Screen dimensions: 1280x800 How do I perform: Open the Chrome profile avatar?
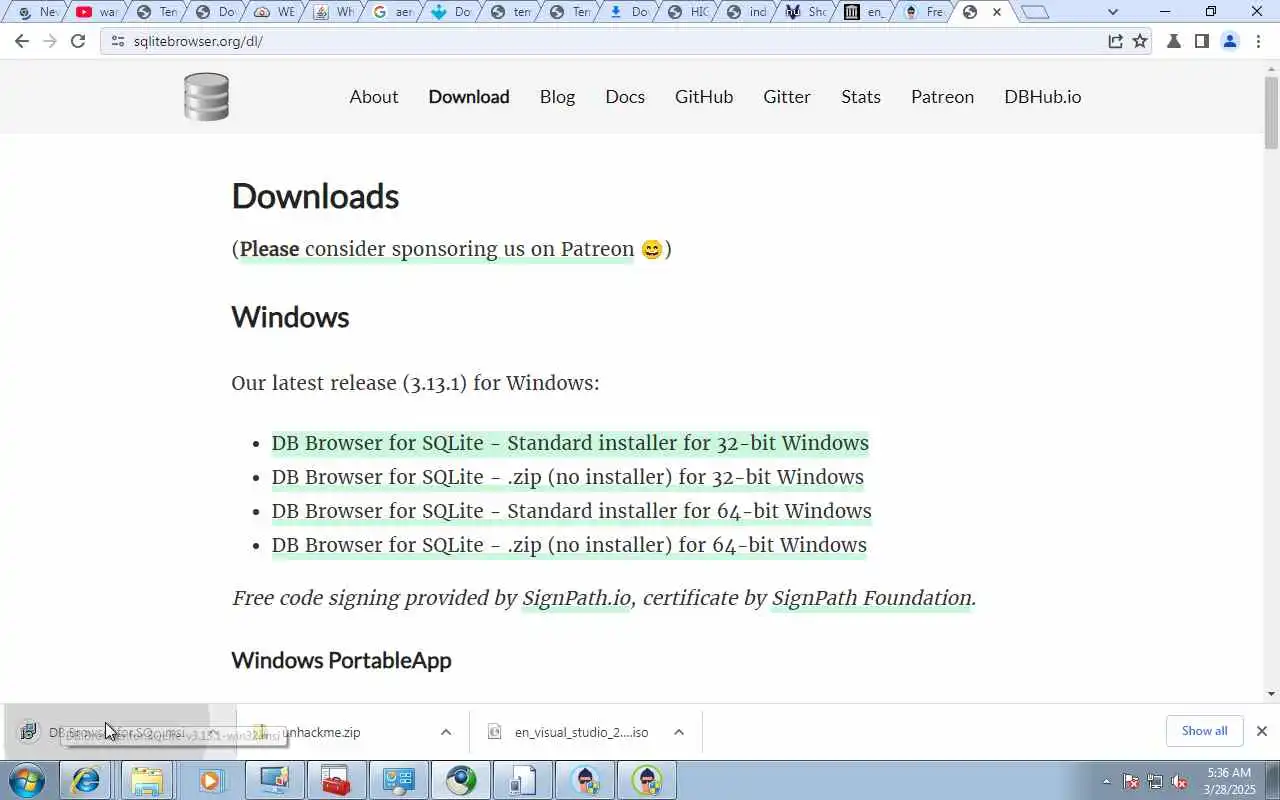(x=1230, y=41)
